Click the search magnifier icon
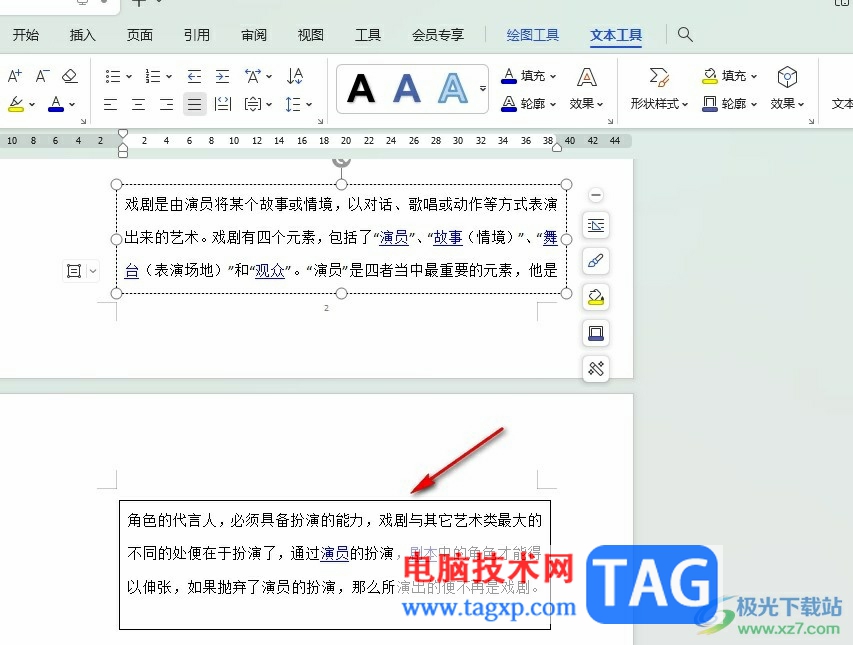Viewport: 853px width, 645px height. click(685, 34)
